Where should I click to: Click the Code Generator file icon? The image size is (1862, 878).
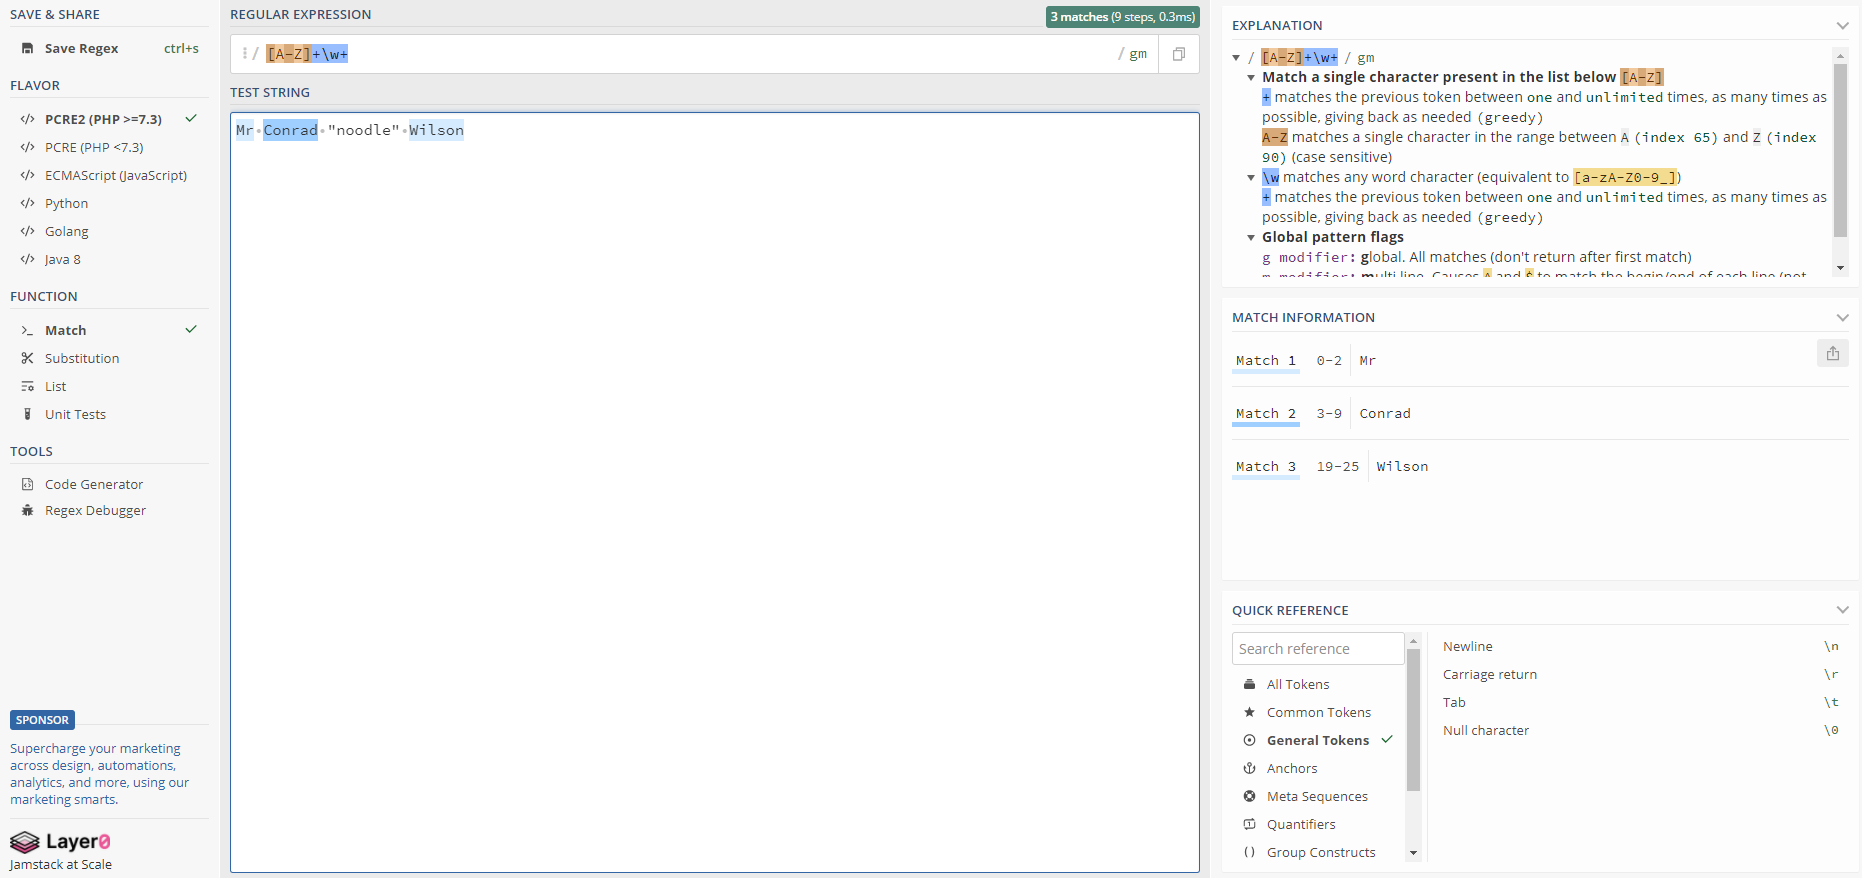click(x=27, y=484)
